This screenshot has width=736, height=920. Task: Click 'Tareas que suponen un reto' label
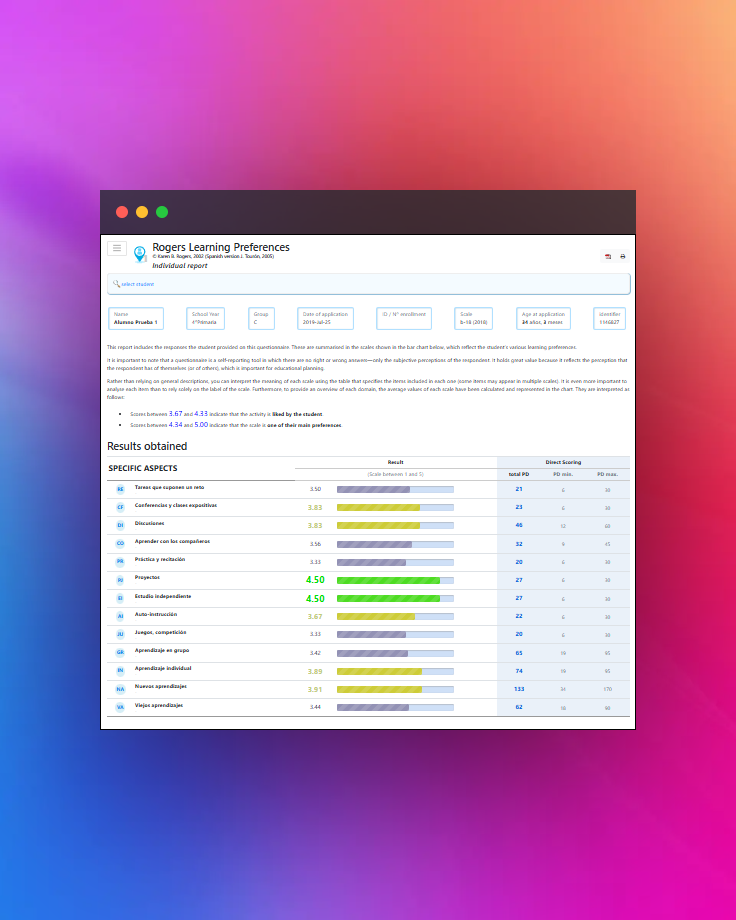(x=170, y=488)
